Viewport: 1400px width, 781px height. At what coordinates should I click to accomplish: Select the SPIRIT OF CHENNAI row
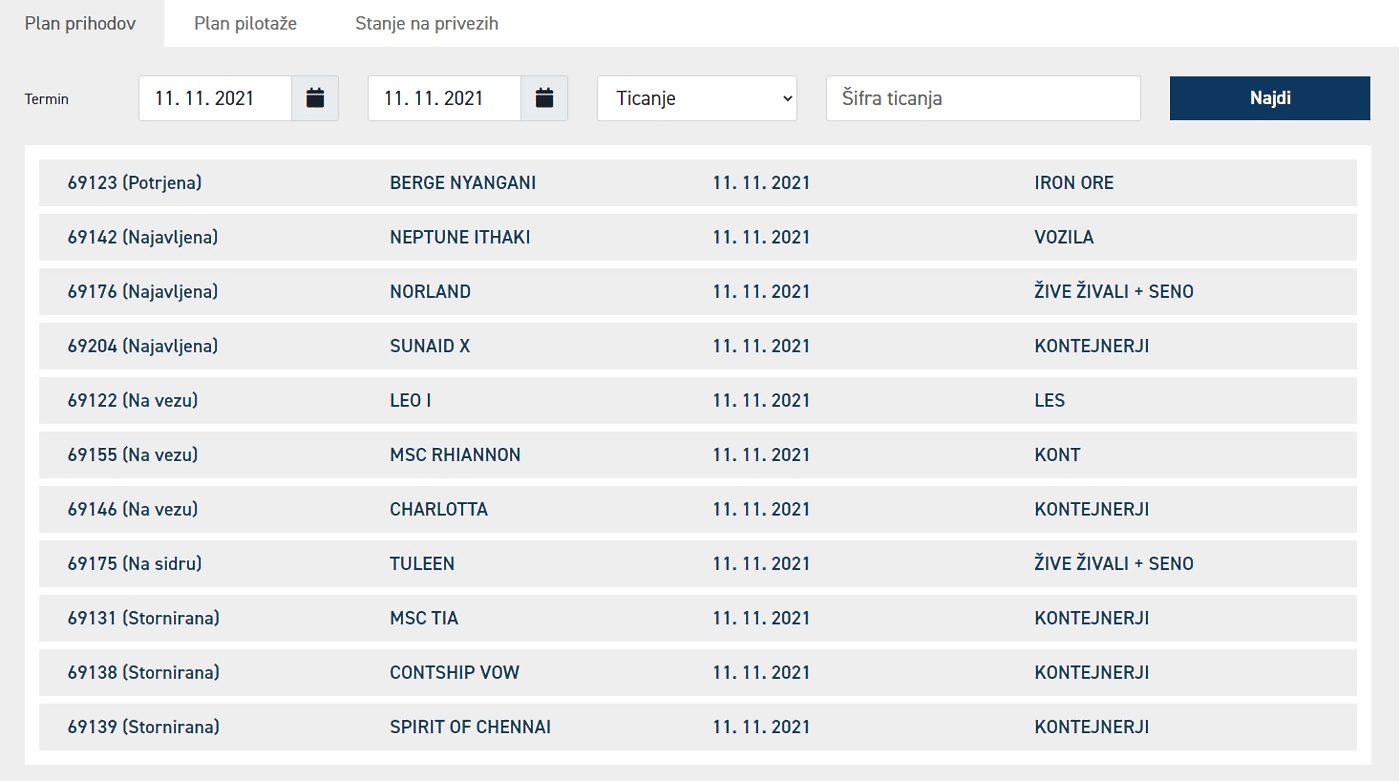coord(698,727)
